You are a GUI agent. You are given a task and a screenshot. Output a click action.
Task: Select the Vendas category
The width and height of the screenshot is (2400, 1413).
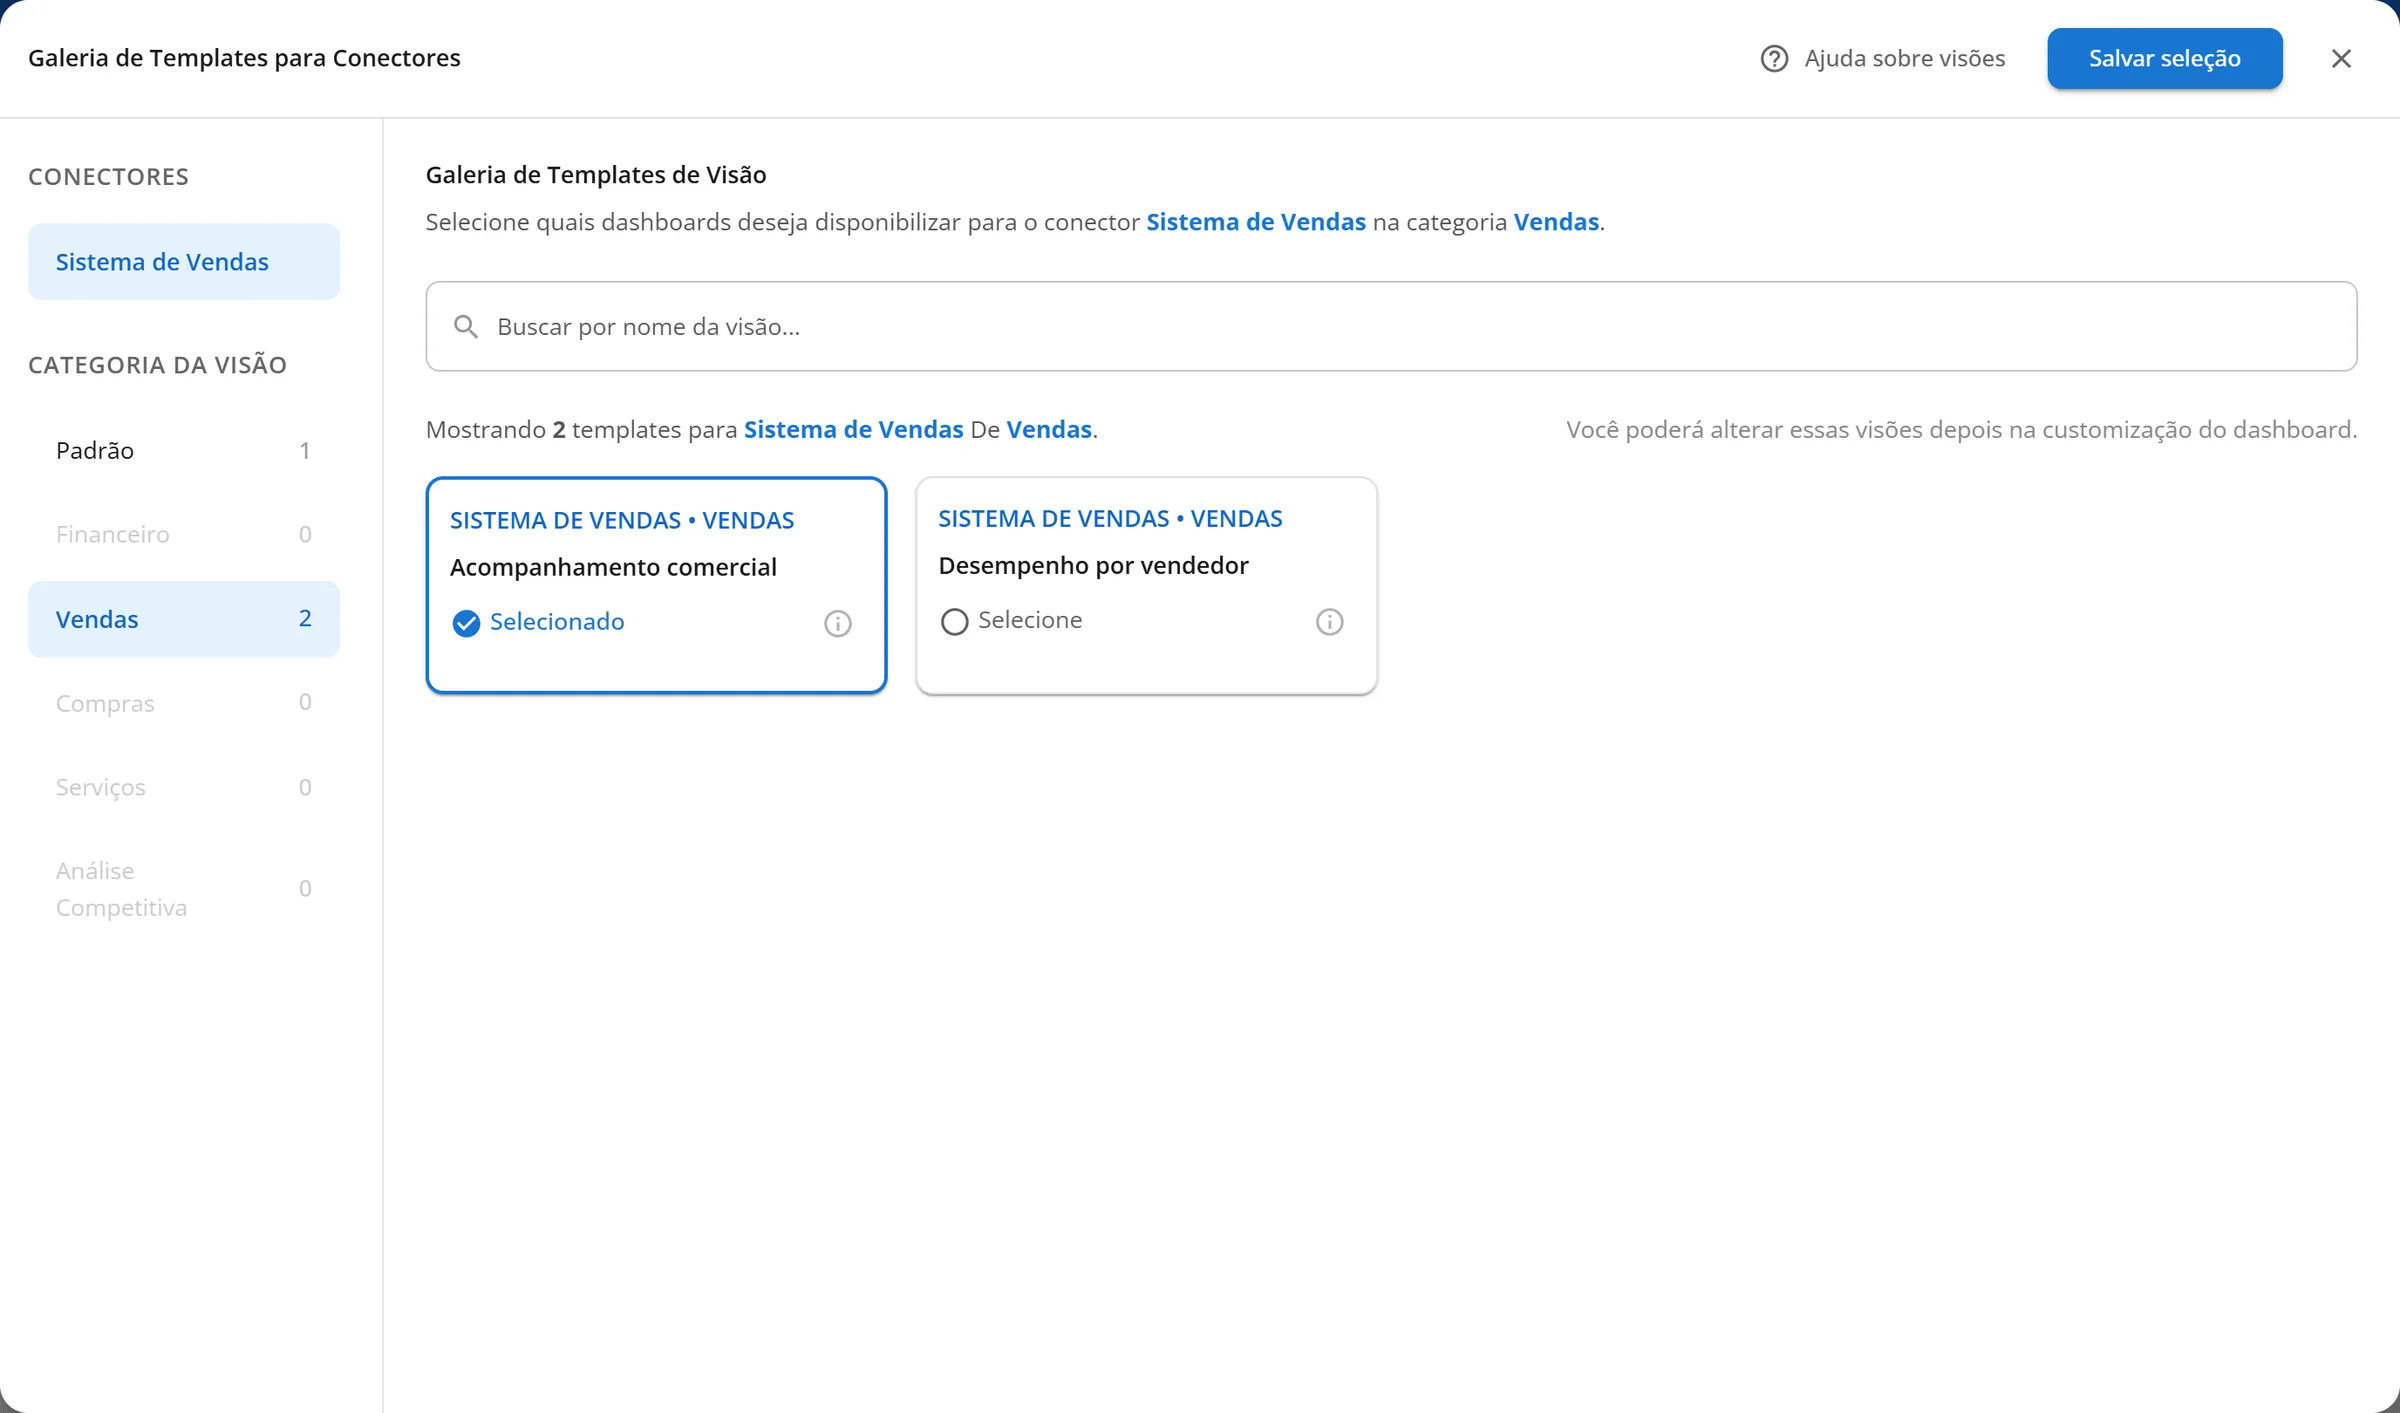point(184,619)
